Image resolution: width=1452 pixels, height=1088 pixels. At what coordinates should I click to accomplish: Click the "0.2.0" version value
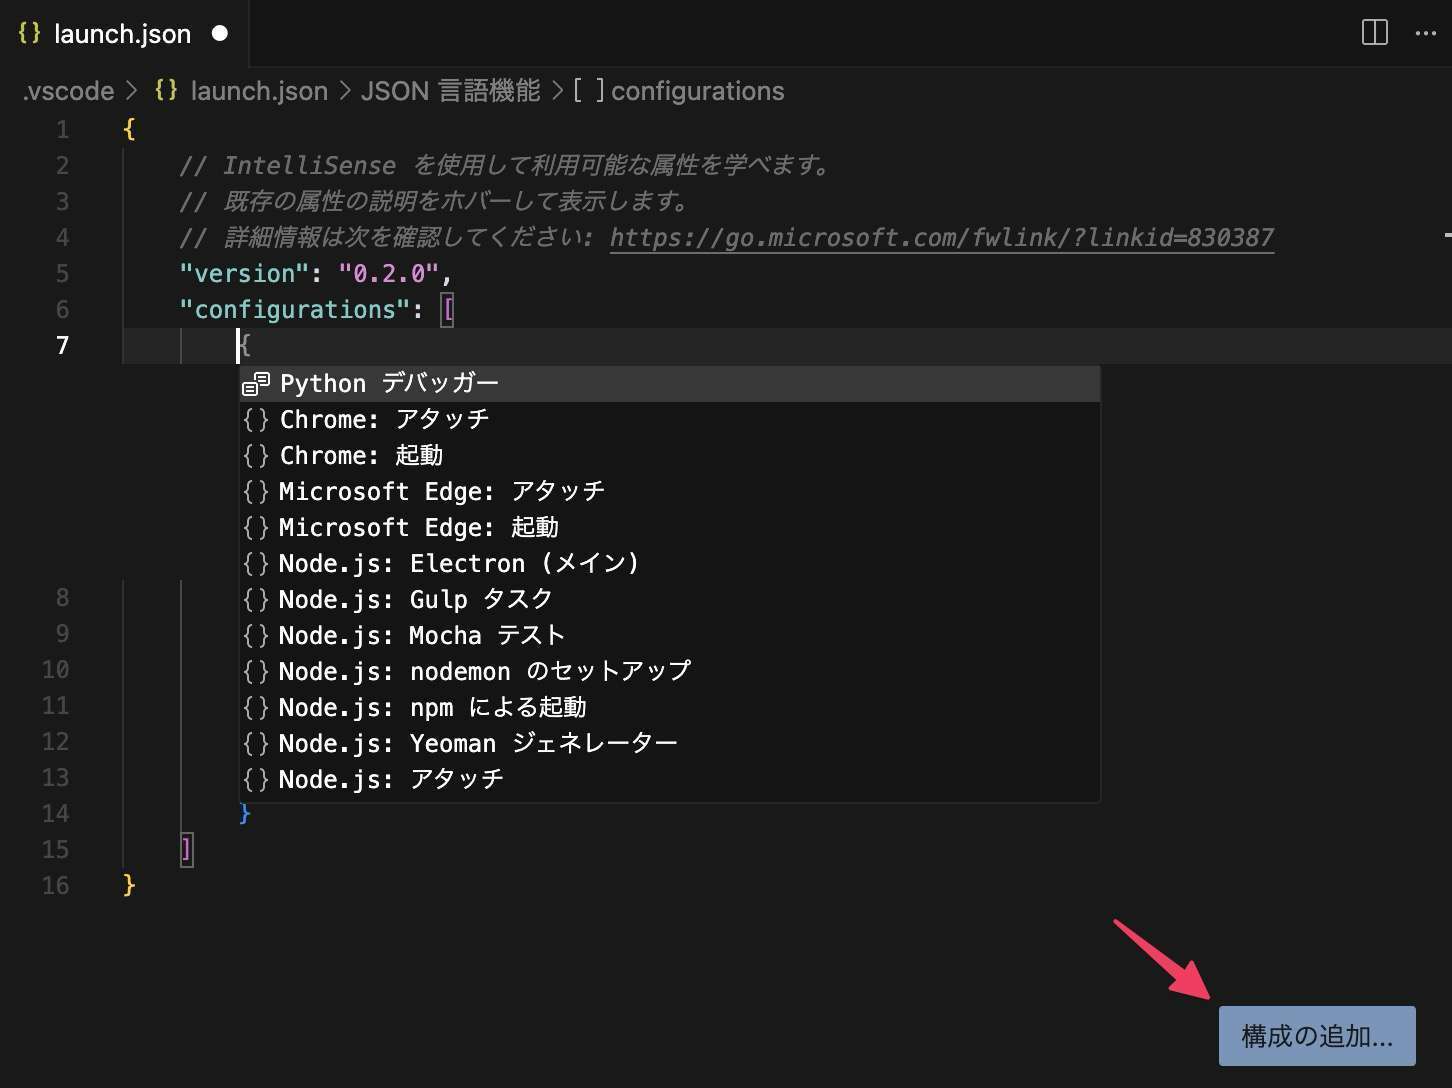pyautogui.click(x=389, y=274)
